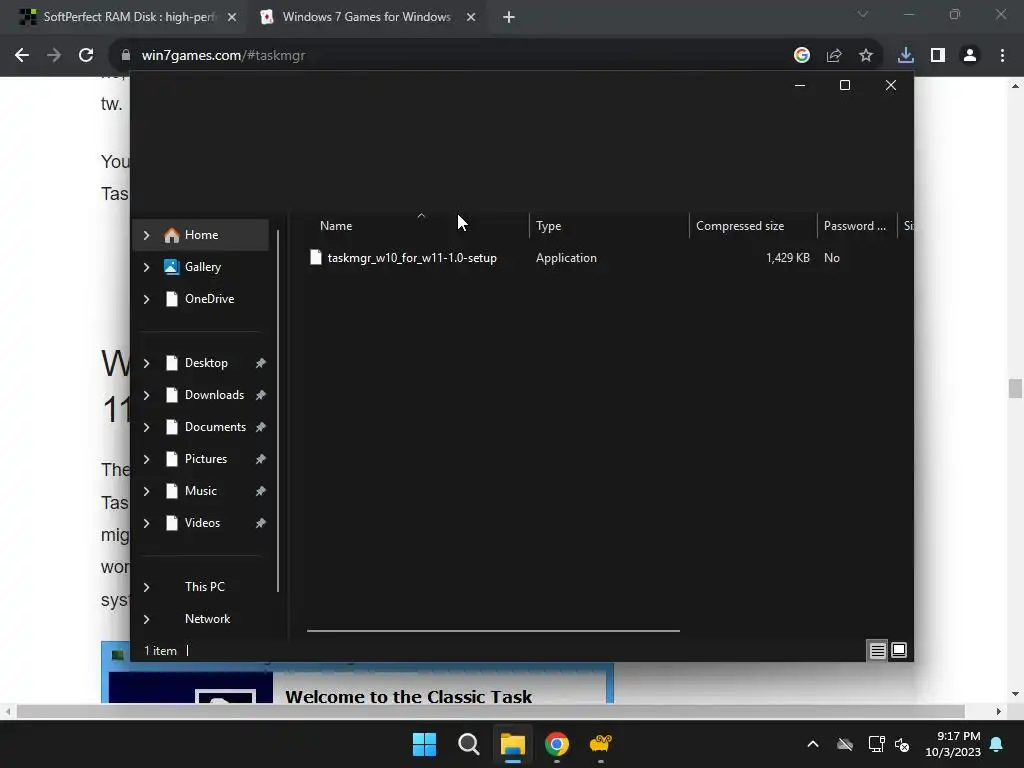The width and height of the screenshot is (1024, 768).
Task: Click the pin icon next to Pictures
Action: pyautogui.click(x=261, y=459)
